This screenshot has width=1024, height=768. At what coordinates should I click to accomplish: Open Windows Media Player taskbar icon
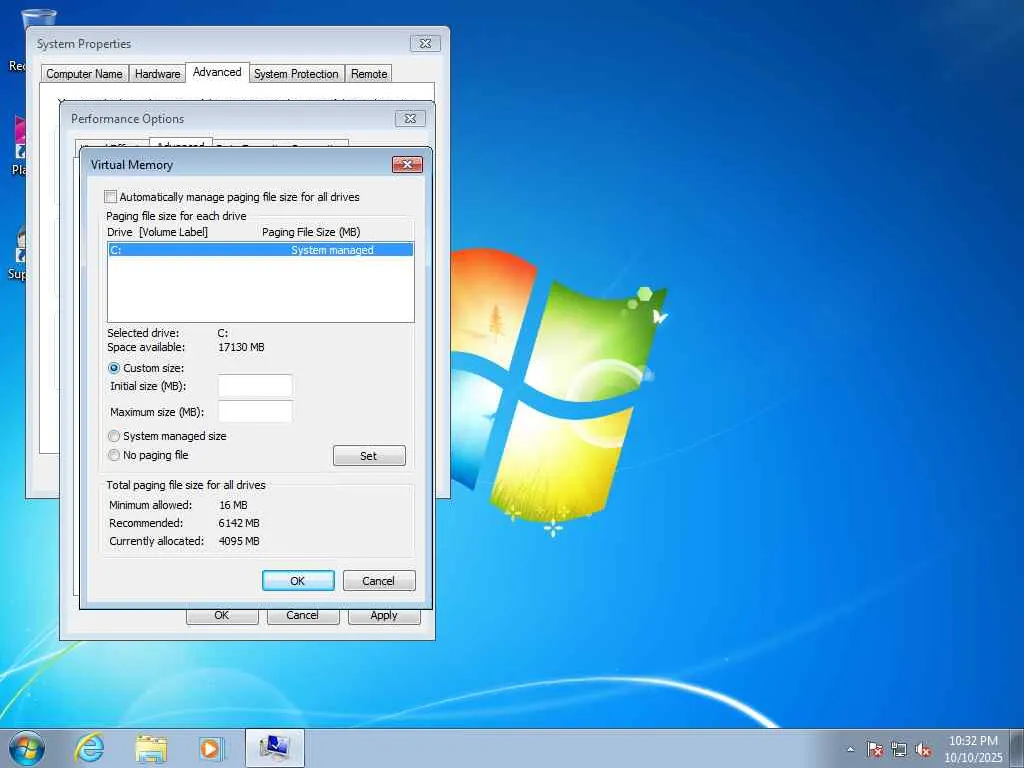point(212,748)
